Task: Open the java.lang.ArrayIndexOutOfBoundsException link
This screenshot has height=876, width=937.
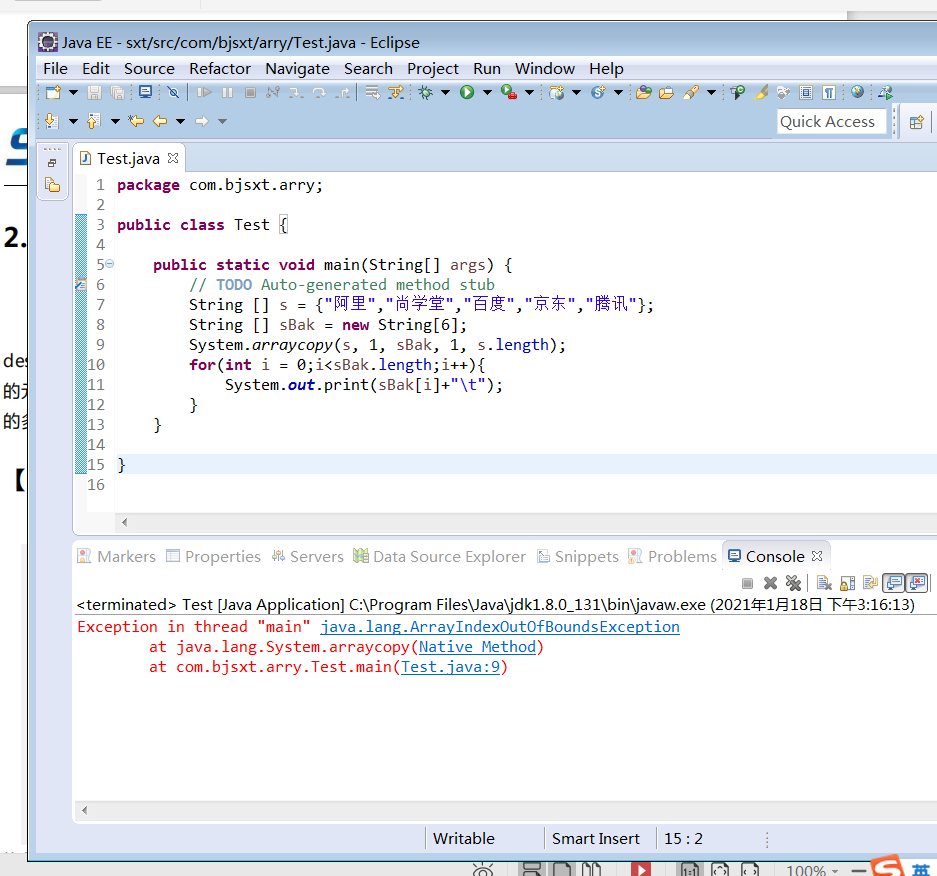Action: tap(500, 627)
